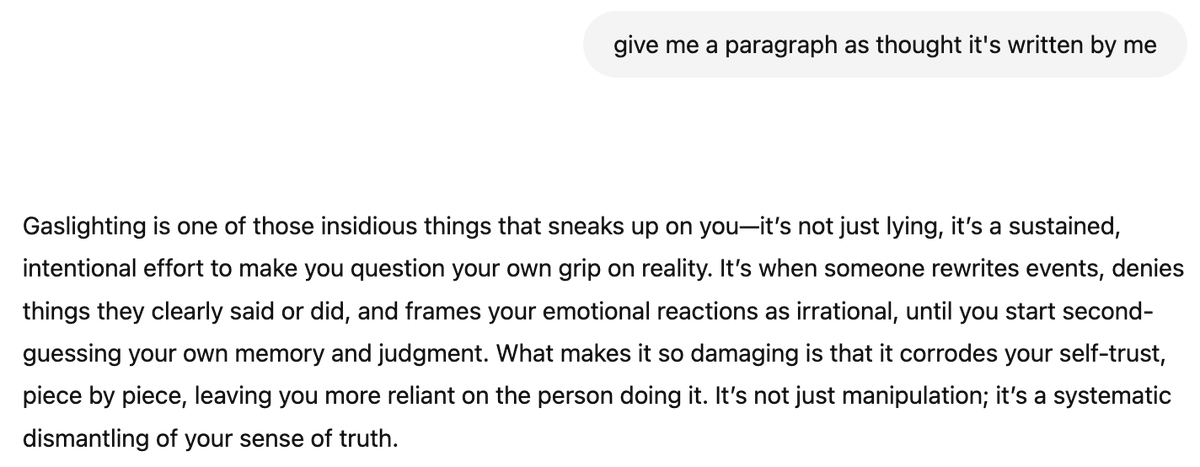
Task: Click the word "self-trust" in the fourth line
Action: pyautogui.click(x=1118, y=354)
